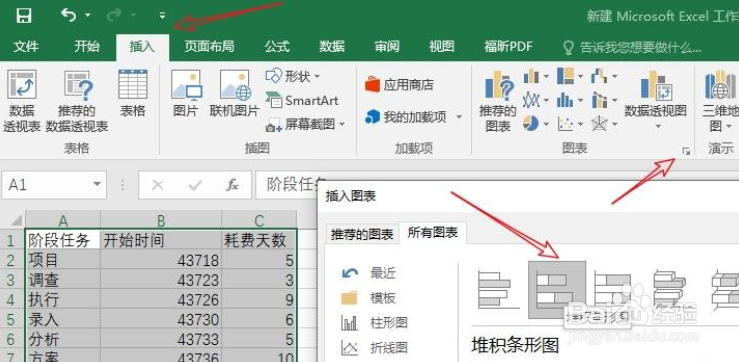Switch to the 视图 tab

(x=442, y=46)
